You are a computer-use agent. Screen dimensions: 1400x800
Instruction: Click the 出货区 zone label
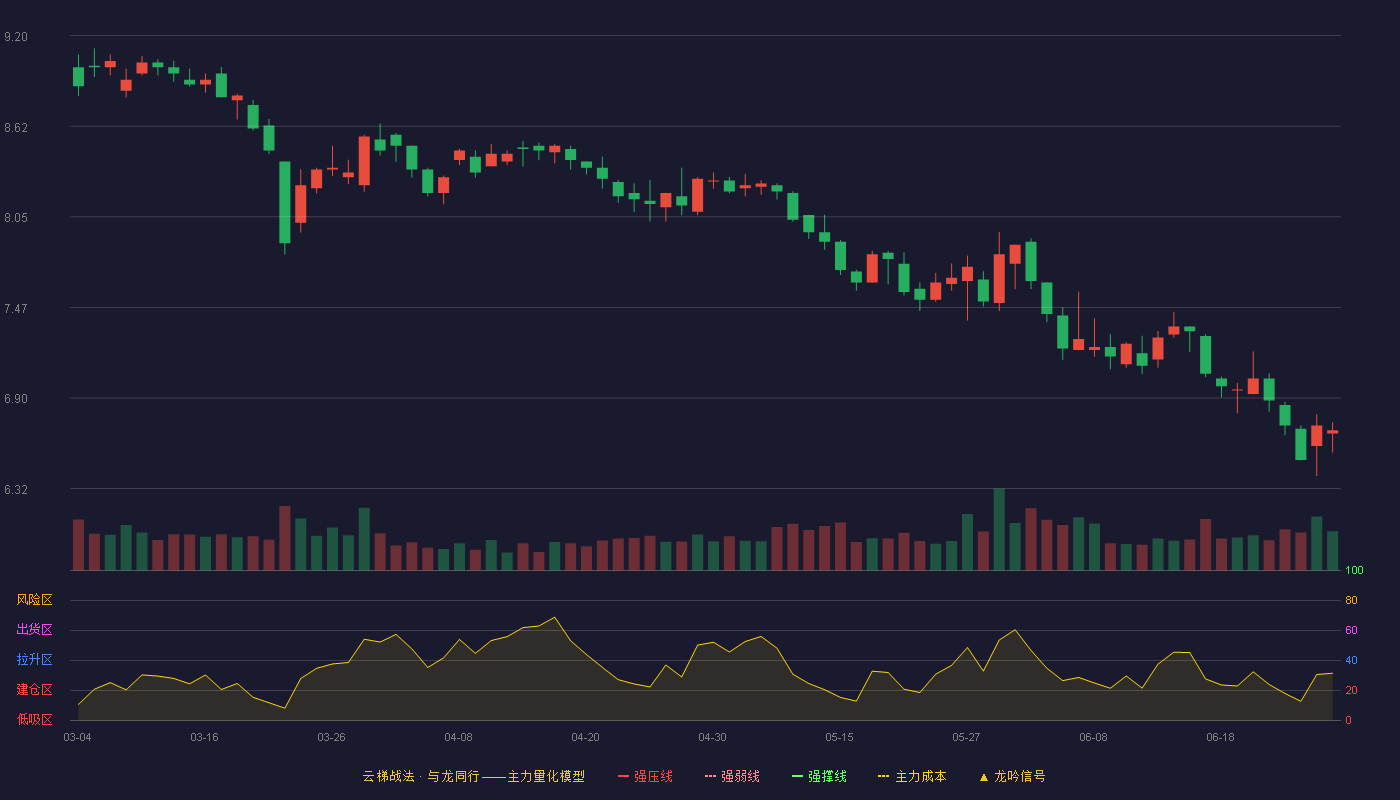coord(34,630)
